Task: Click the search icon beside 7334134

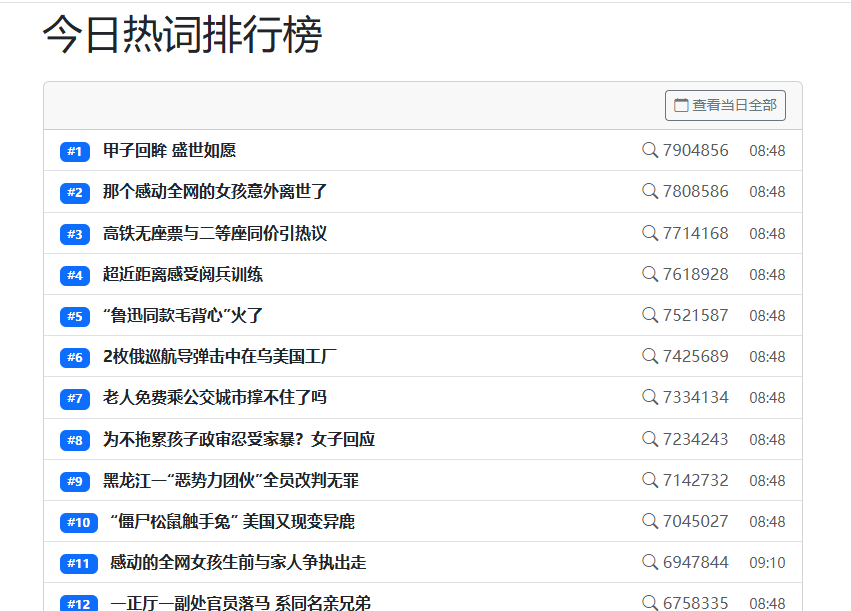Action: [x=650, y=397]
